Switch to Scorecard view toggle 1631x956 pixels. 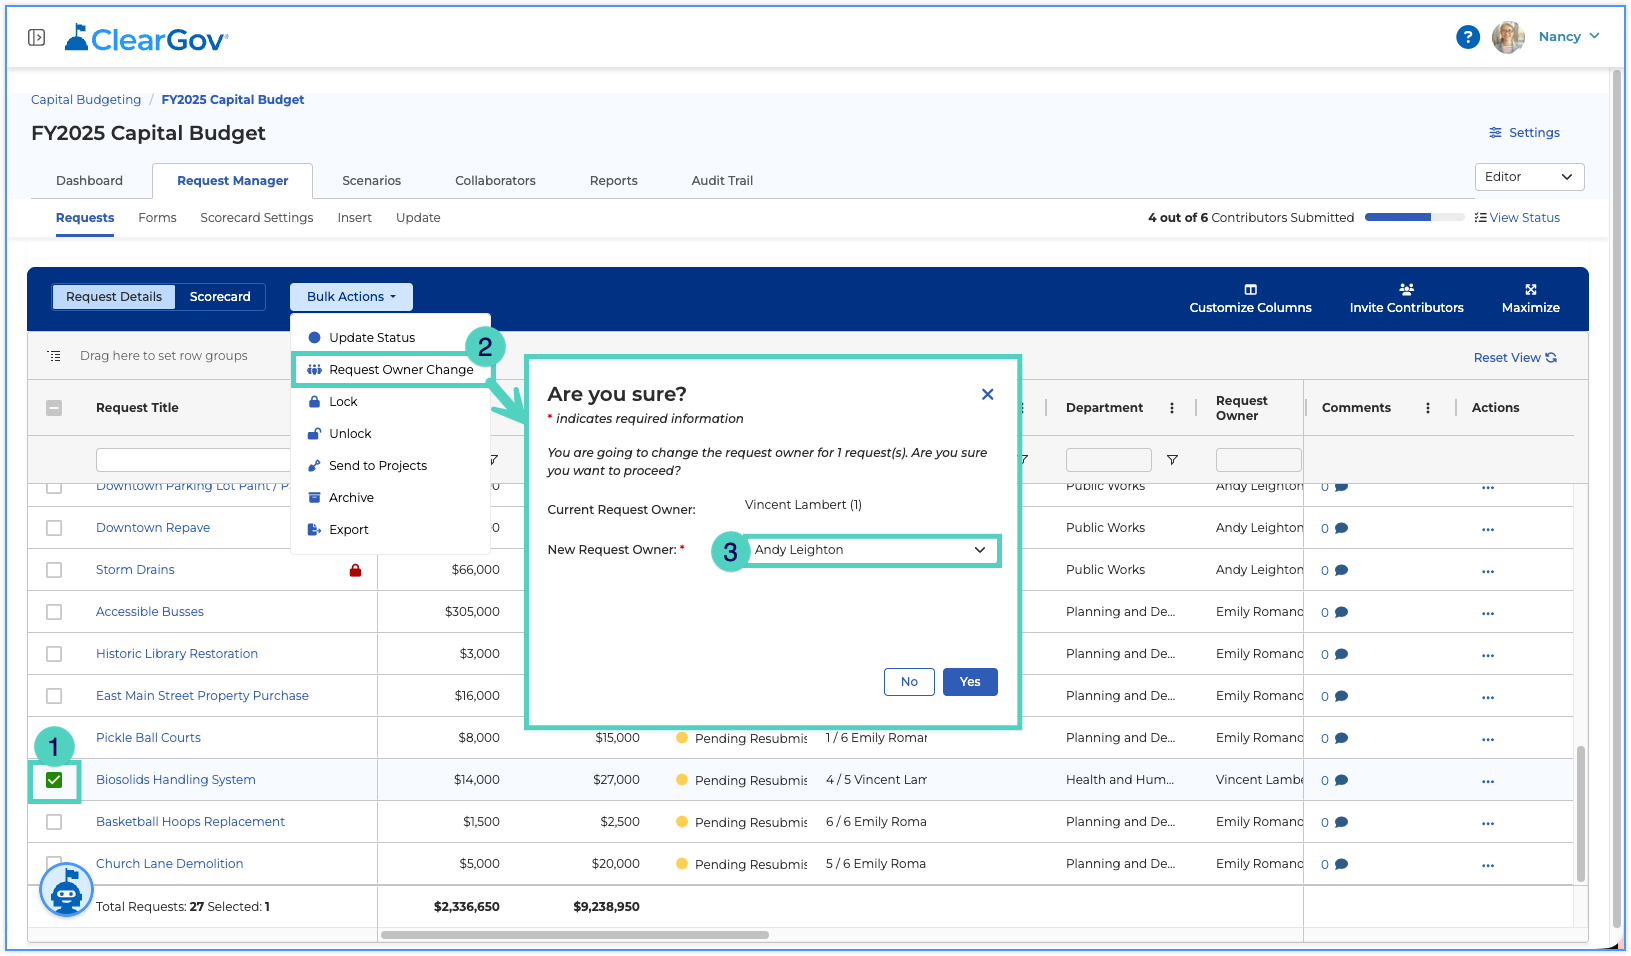(x=220, y=297)
